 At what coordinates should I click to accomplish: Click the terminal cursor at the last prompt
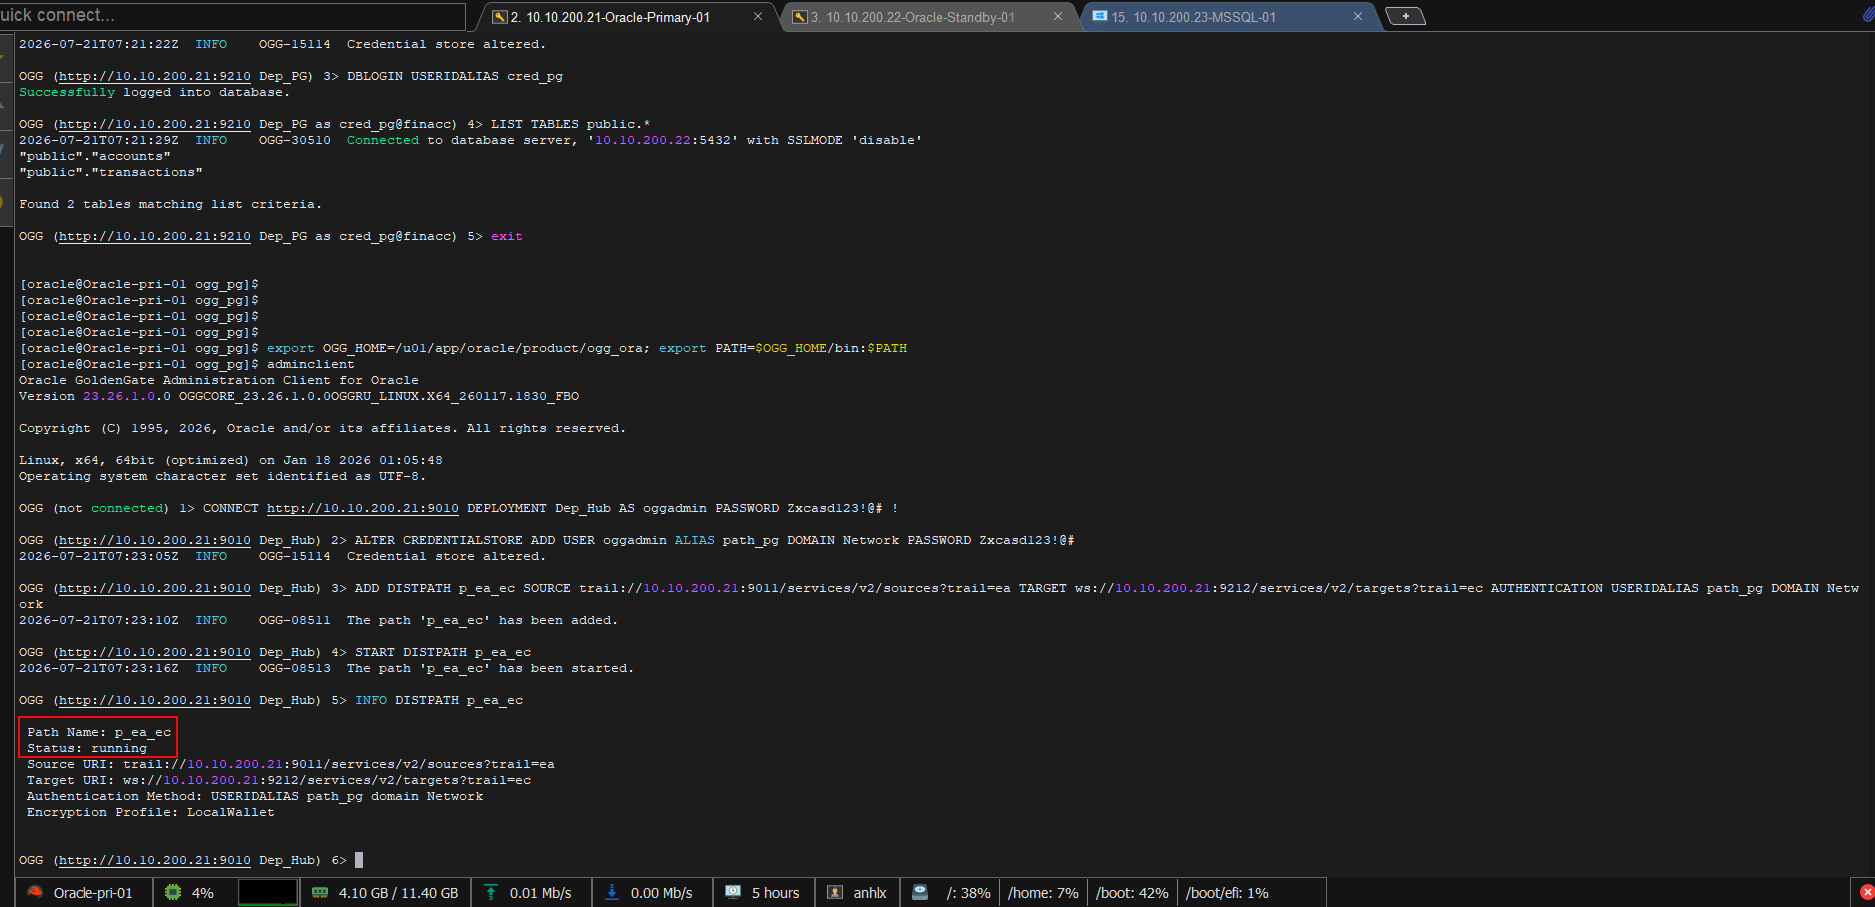pyautogui.click(x=359, y=860)
